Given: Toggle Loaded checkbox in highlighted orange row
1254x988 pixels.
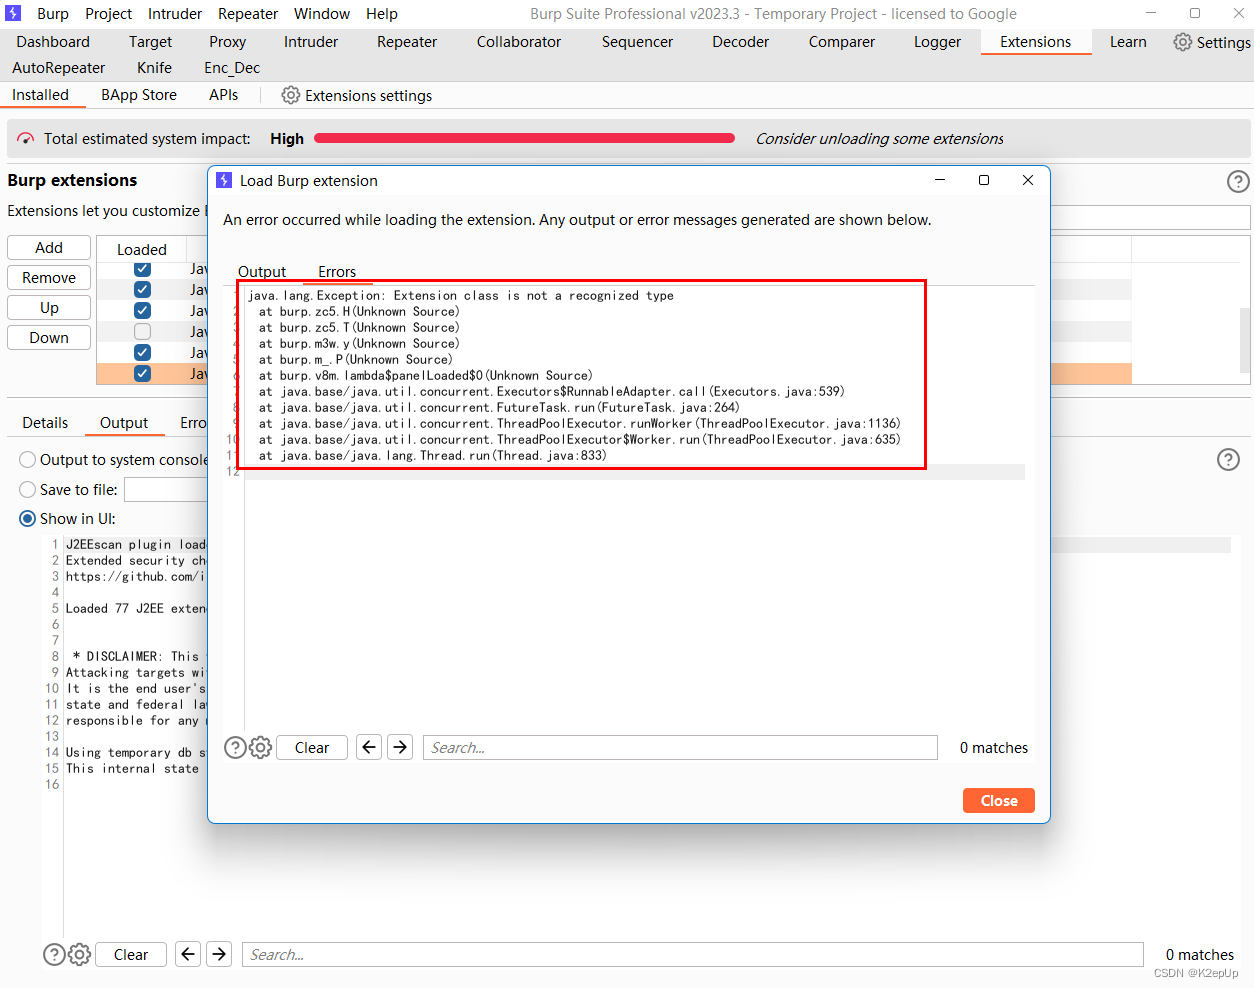Looking at the screenshot, I should pos(142,373).
